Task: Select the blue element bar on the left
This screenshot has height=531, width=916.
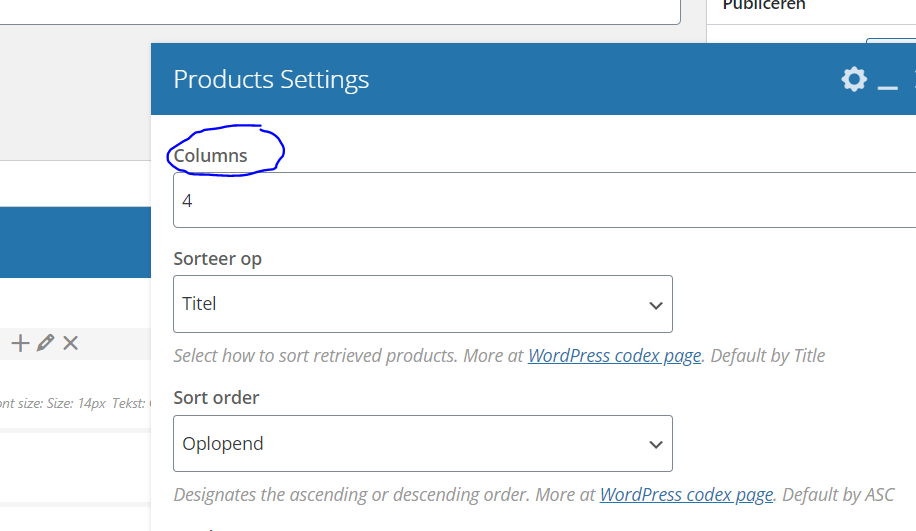Action: (75, 242)
